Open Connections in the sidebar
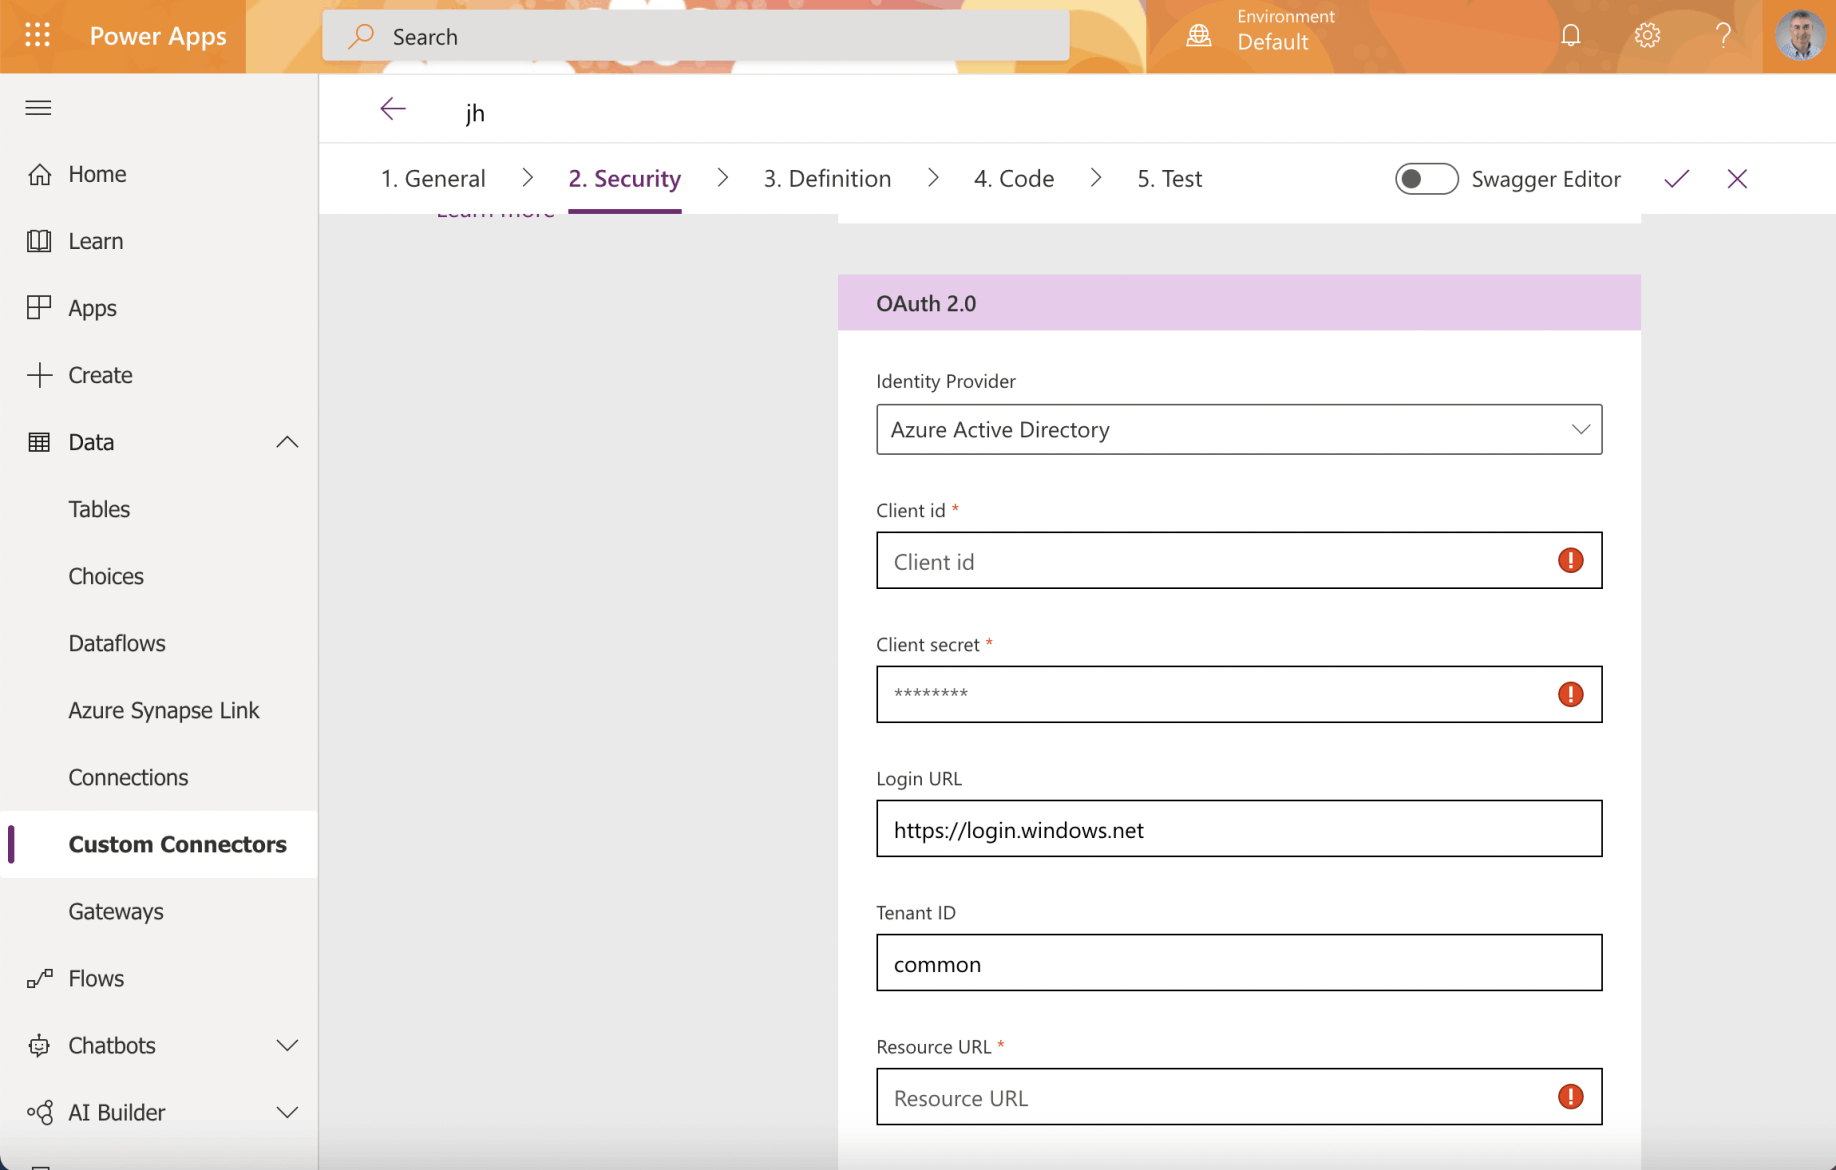 pos(128,777)
